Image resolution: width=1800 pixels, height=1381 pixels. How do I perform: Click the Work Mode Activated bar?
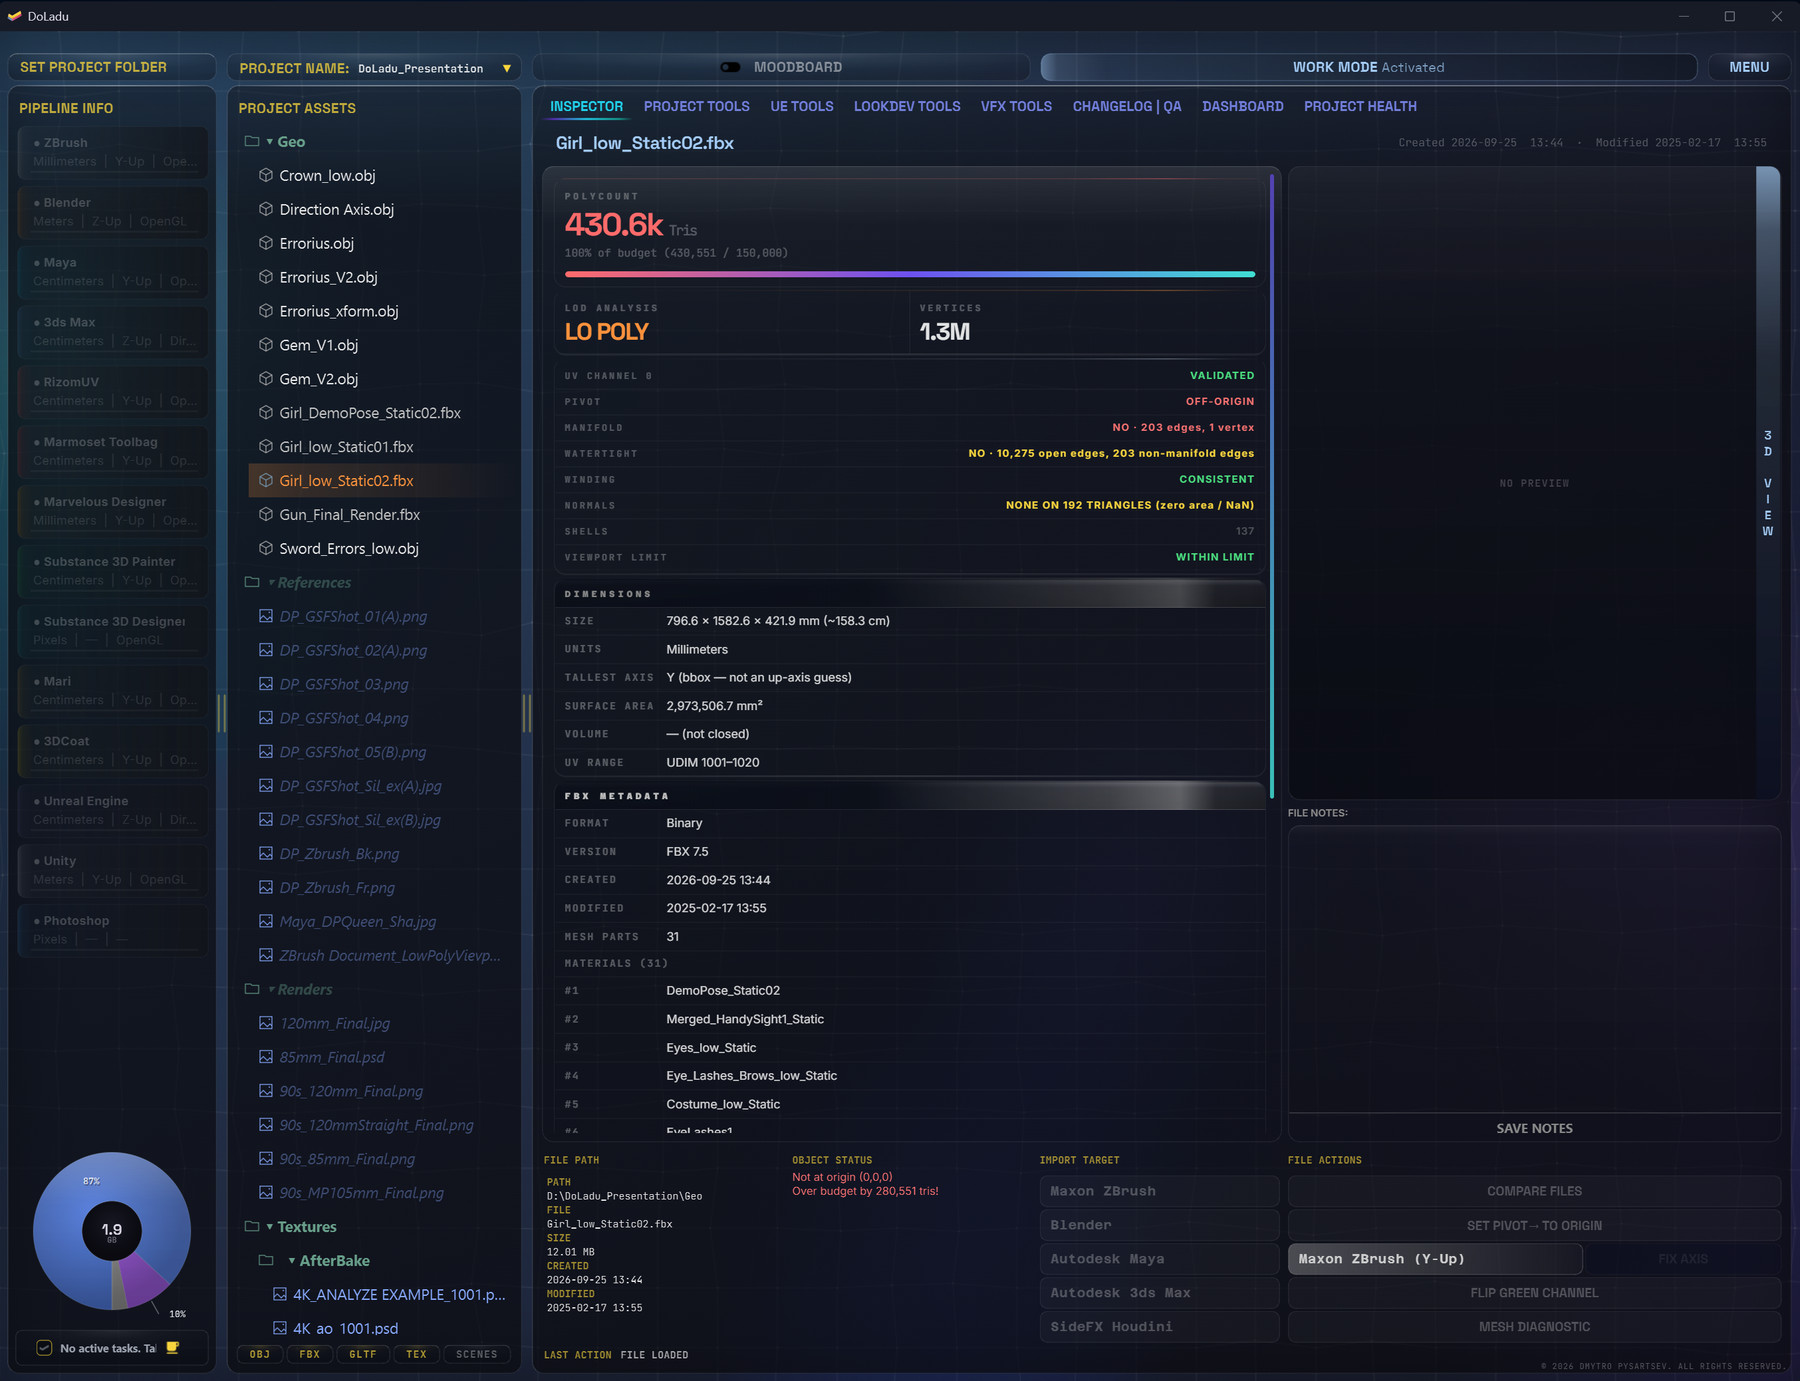(1368, 67)
